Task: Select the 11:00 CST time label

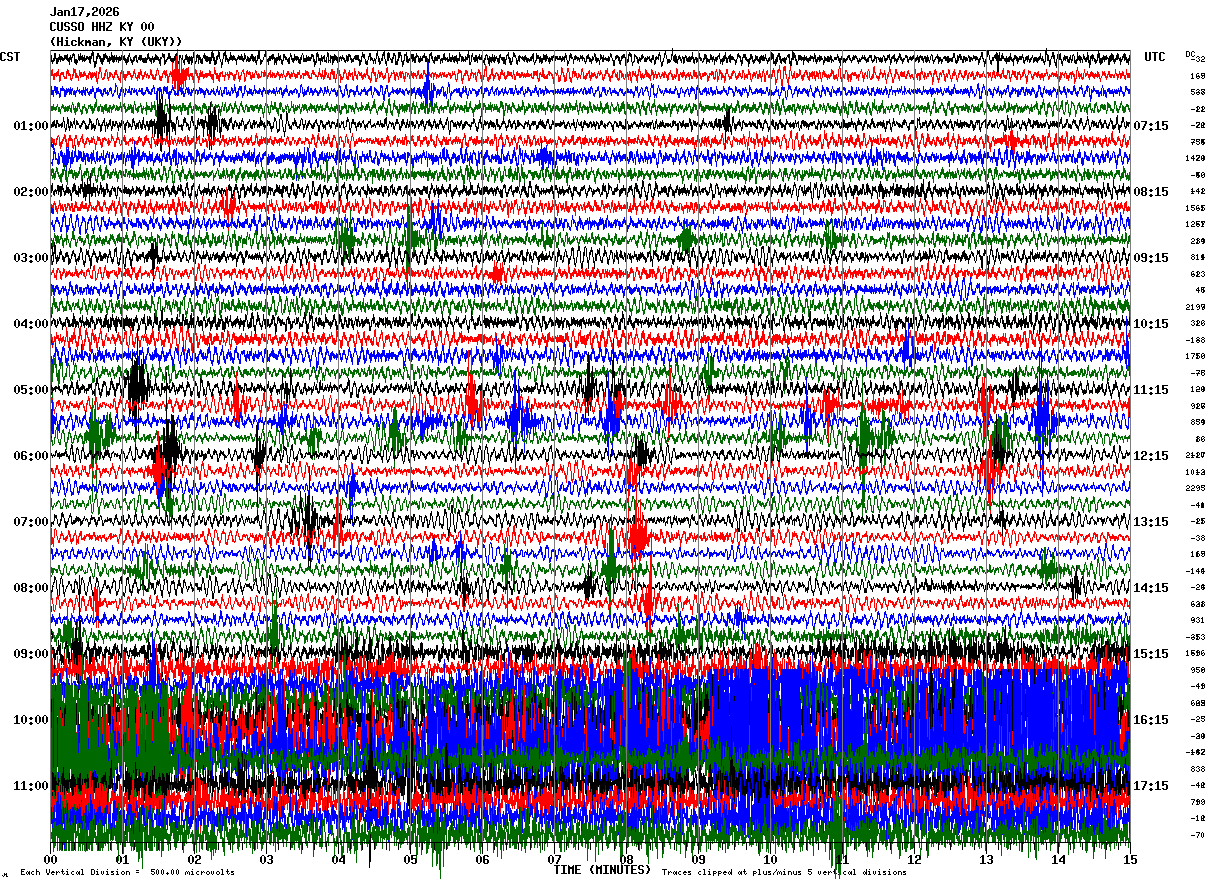Action: point(31,786)
